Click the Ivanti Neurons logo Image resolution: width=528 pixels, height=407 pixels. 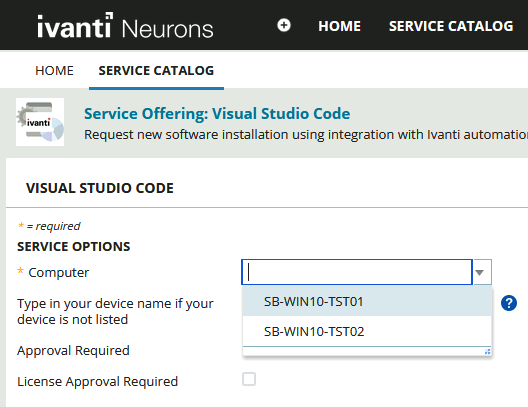click(x=125, y=26)
